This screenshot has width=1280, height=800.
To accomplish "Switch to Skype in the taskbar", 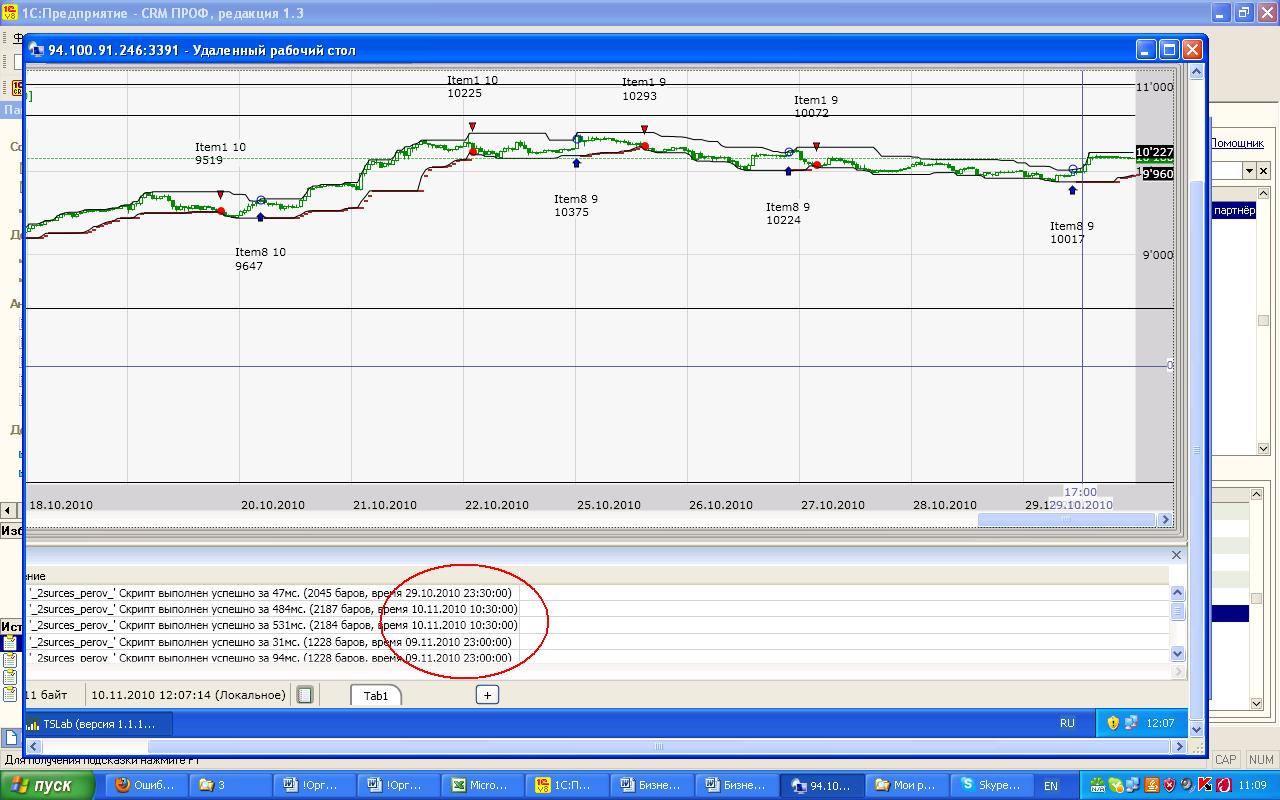I will click(989, 785).
